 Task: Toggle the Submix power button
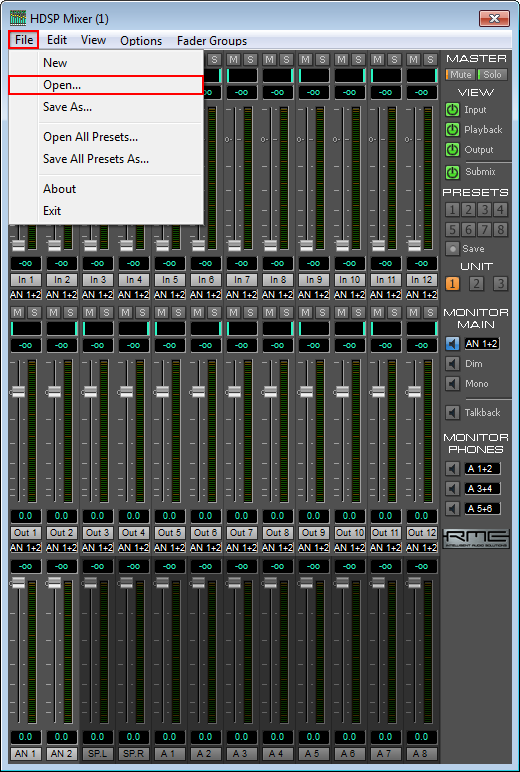click(452, 172)
